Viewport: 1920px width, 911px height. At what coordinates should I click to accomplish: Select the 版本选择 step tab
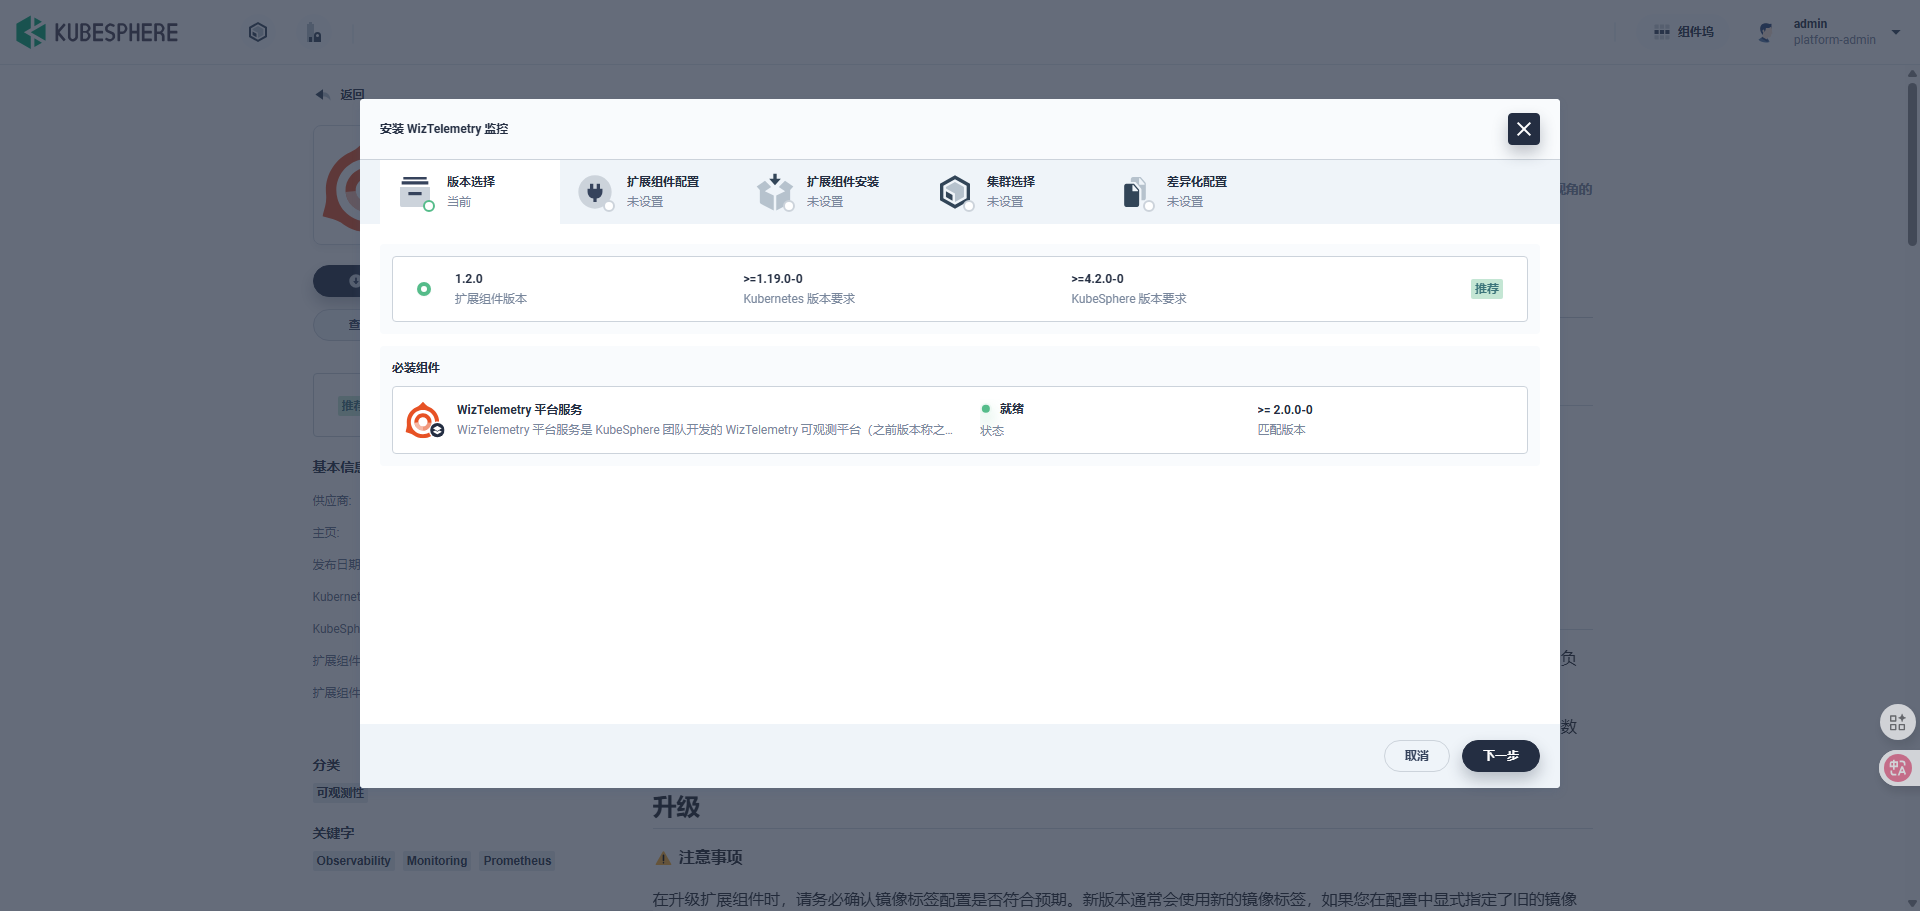point(470,192)
